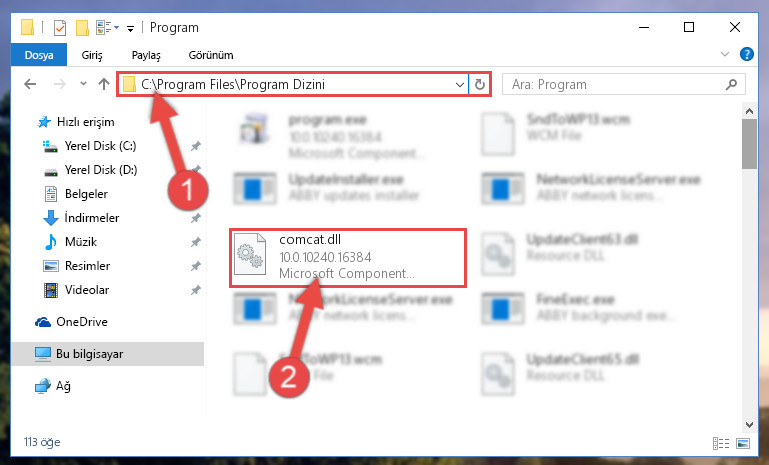This screenshot has width=769, height=465.
Task: Open the Dosya menu tab
Action: click(39, 55)
